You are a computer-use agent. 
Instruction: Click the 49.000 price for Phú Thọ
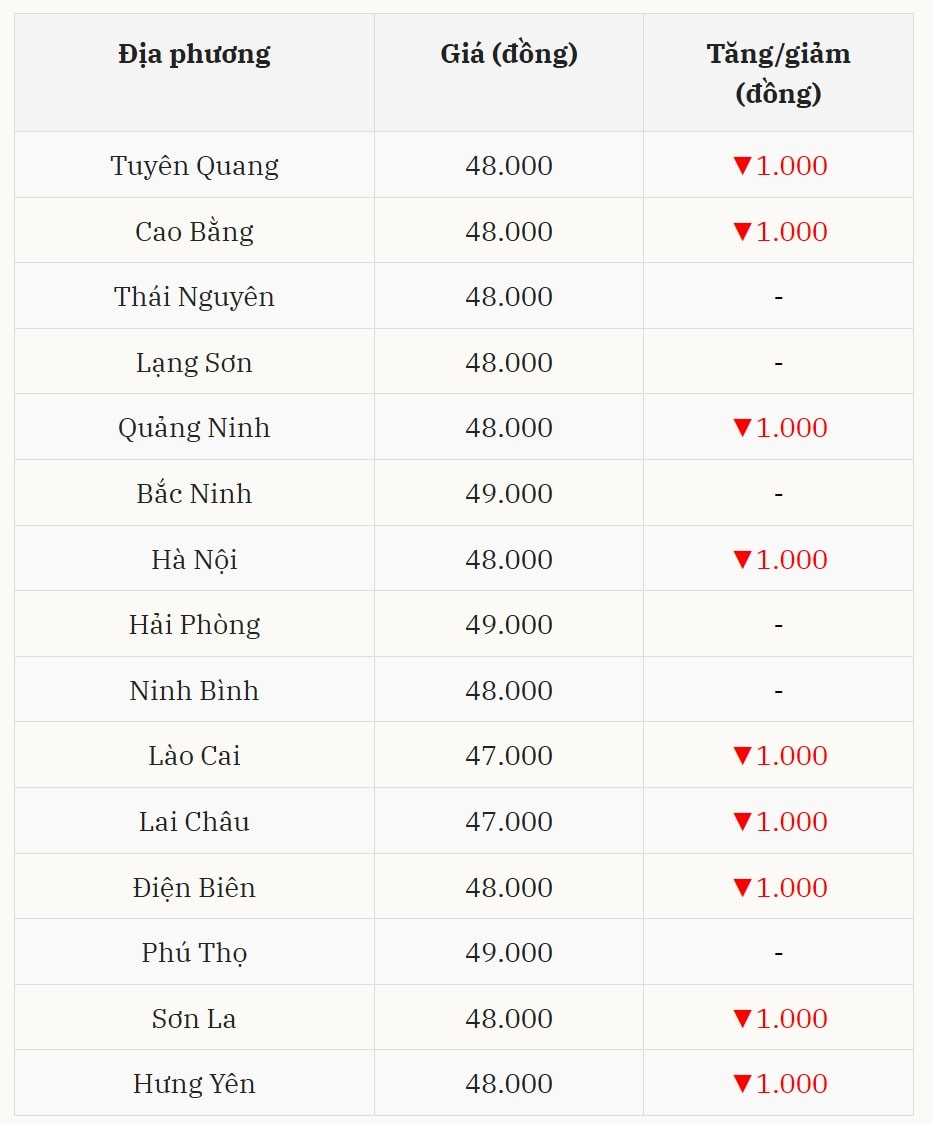pyautogui.click(x=509, y=953)
